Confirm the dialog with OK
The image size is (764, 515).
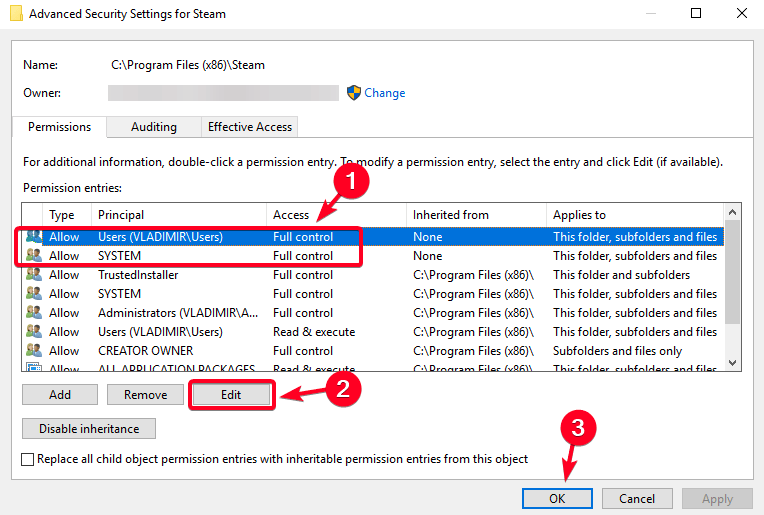click(x=557, y=498)
